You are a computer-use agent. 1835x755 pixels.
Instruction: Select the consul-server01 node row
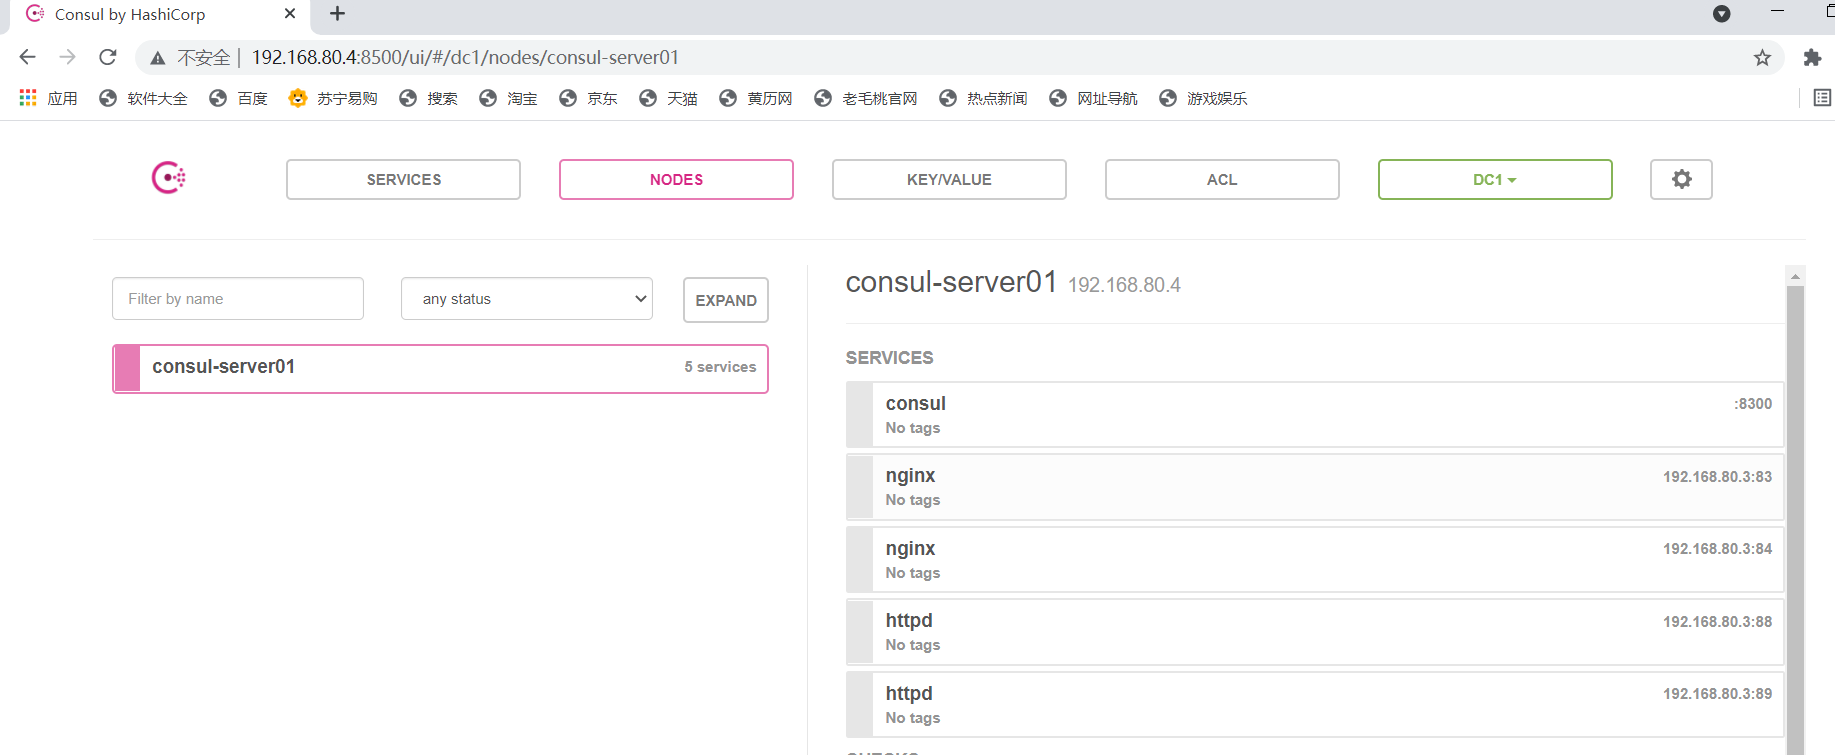tap(440, 368)
